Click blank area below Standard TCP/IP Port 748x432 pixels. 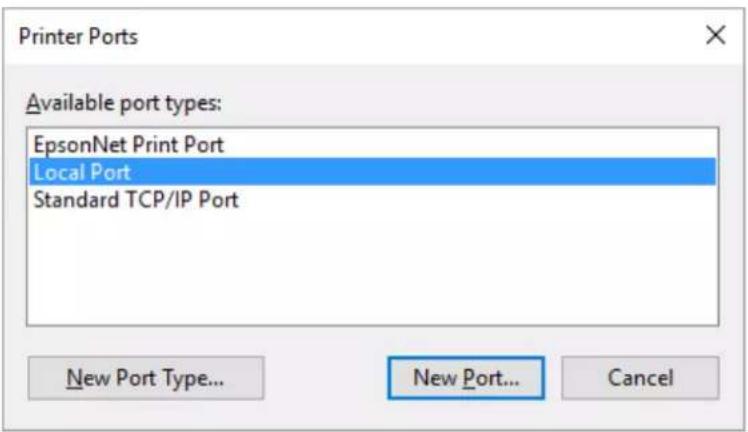click(373, 267)
